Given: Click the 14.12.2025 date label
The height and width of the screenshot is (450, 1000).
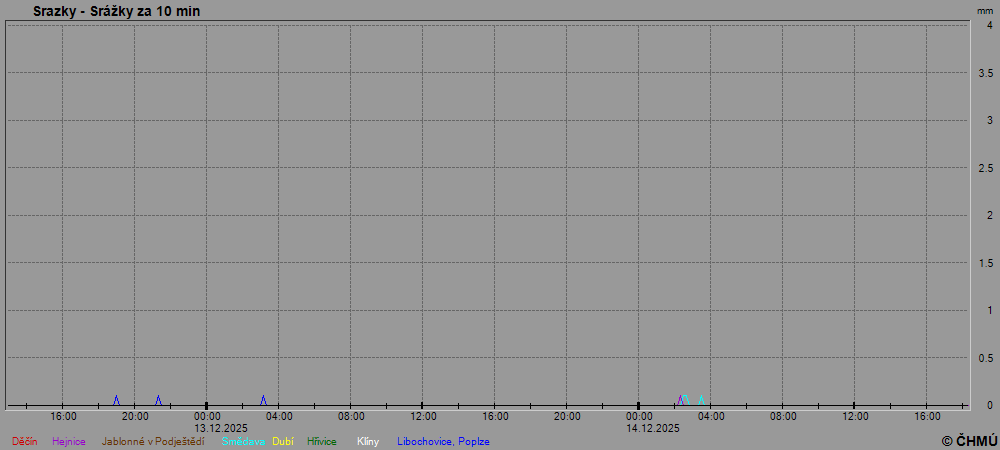Looking at the screenshot, I should [653, 428].
